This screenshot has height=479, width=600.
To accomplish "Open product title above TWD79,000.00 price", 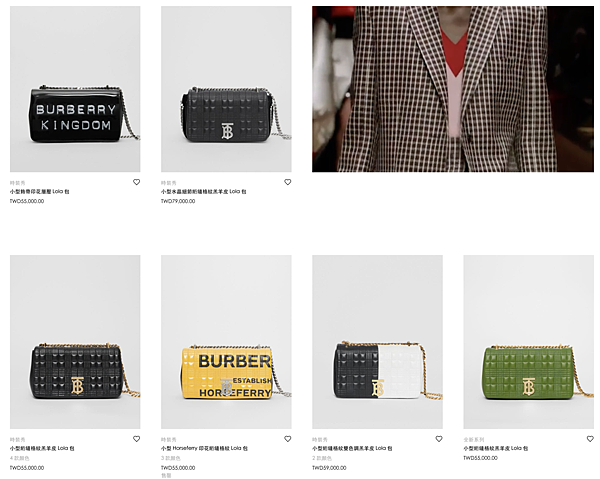I will 204,191.
